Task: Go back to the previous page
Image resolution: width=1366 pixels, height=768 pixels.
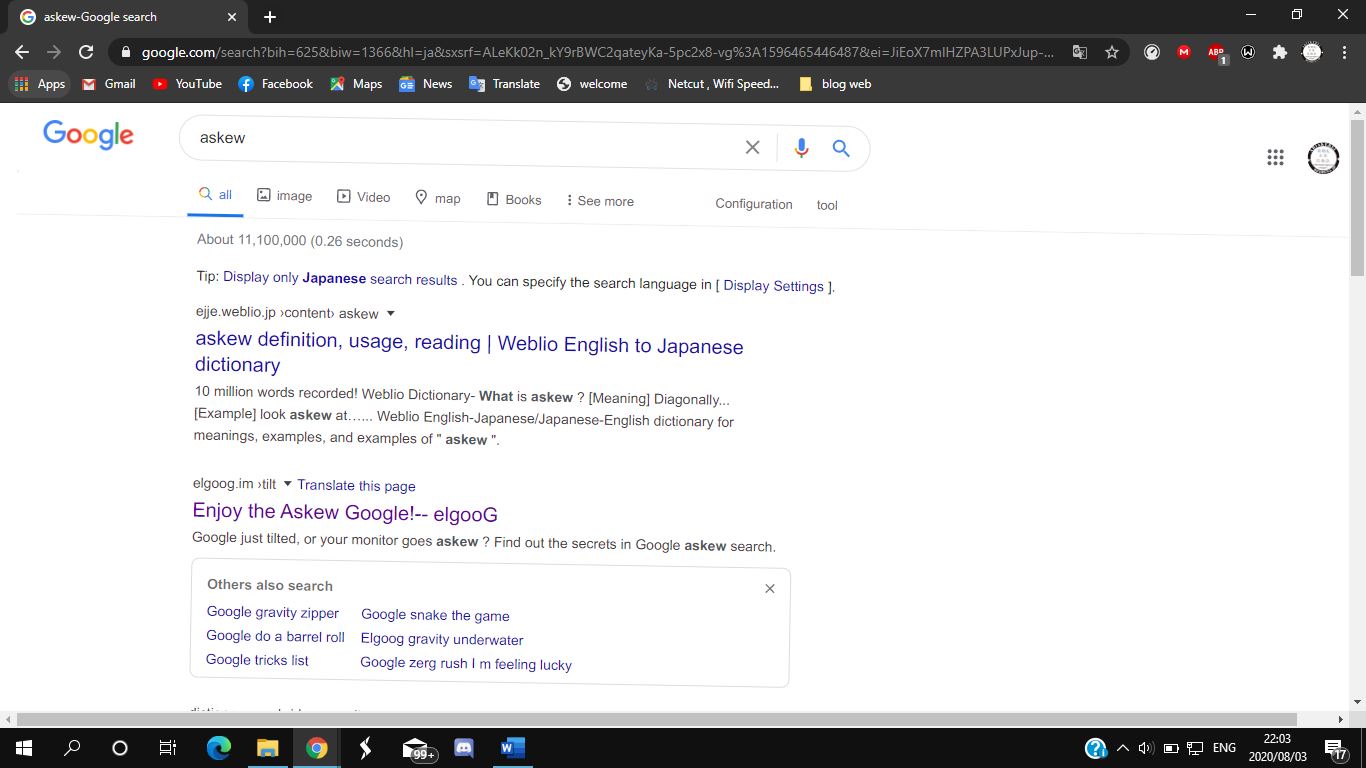Action: [x=22, y=52]
